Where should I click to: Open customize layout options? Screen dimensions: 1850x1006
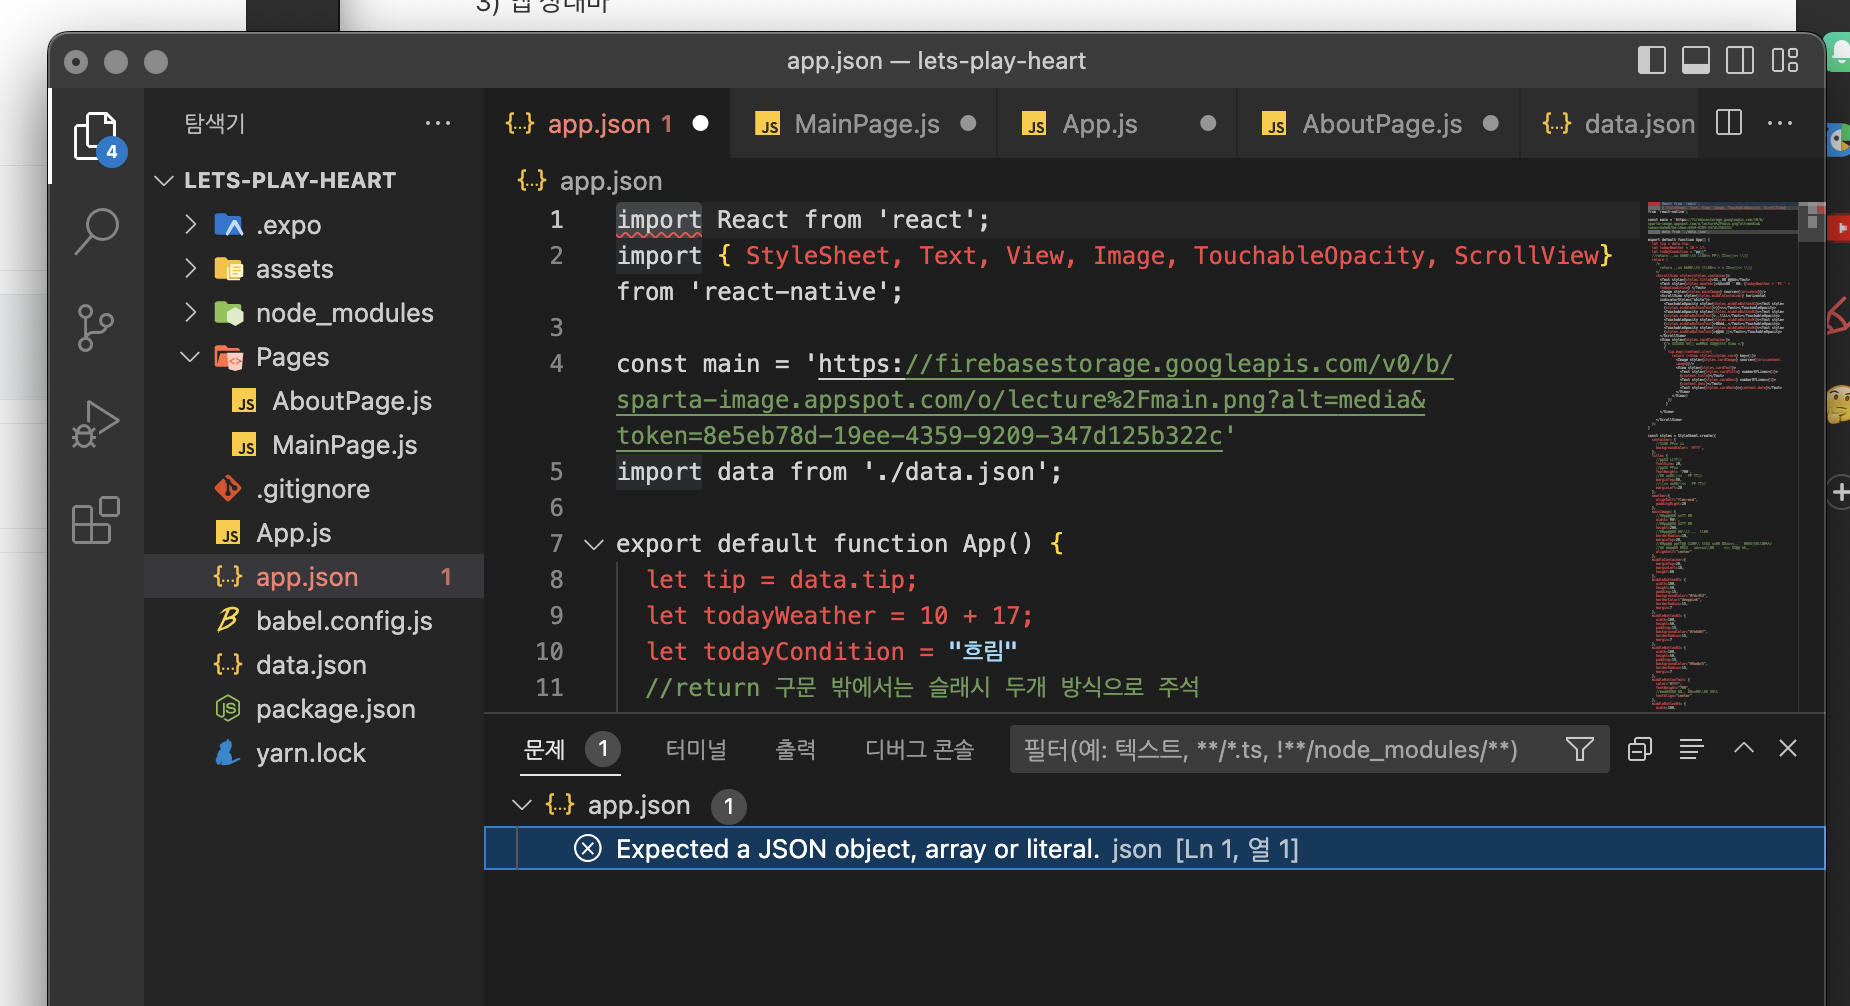point(1785,61)
